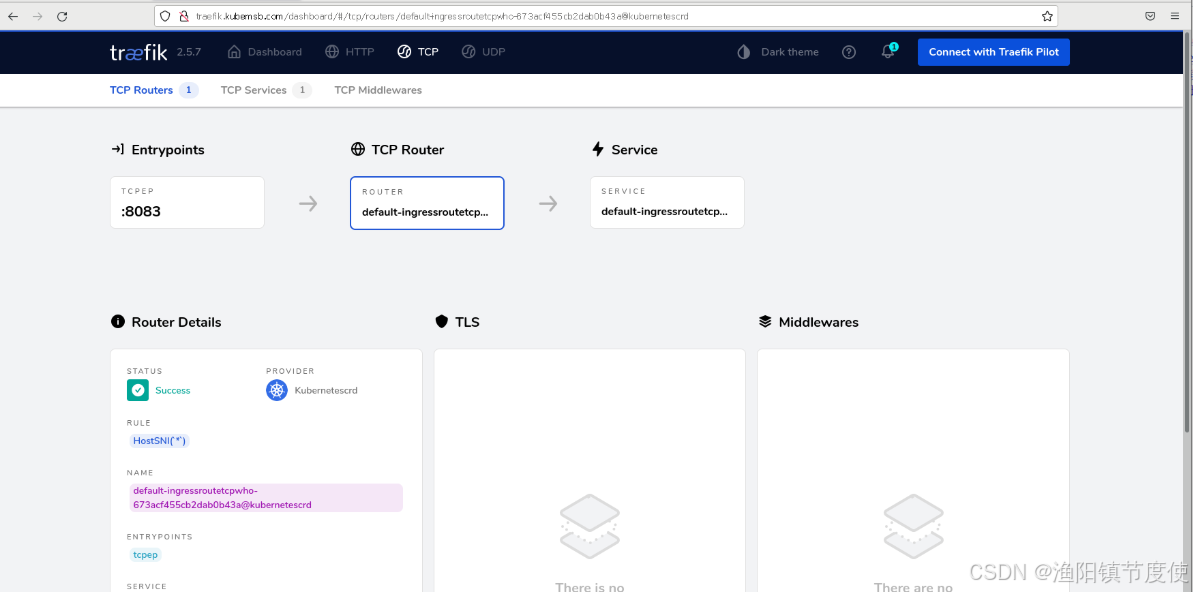
Task: Click the HostSNI(`*`) rule chip
Action: point(160,441)
